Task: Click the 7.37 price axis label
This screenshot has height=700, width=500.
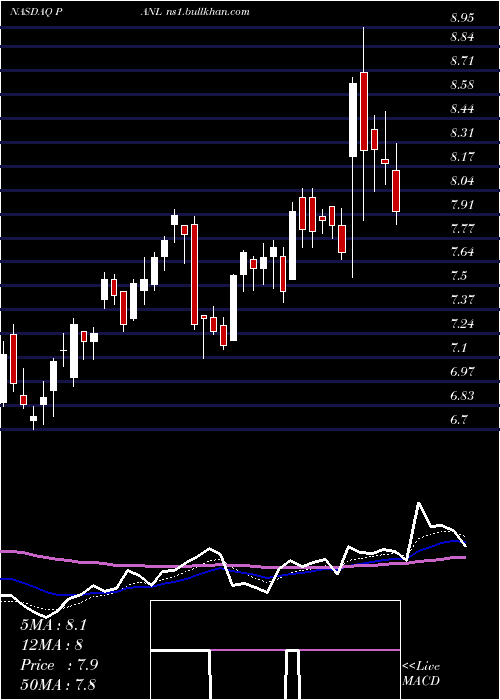Action: point(462,300)
